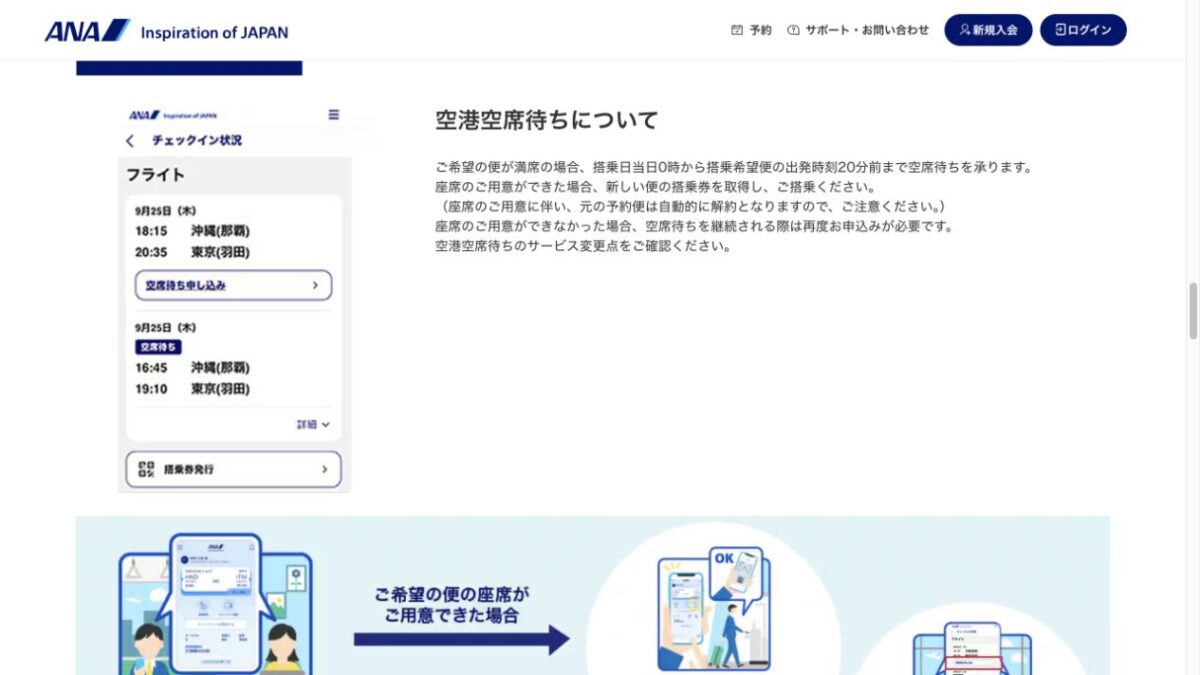Click the ログイン login button
1200x675 pixels.
pos(1083,30)
